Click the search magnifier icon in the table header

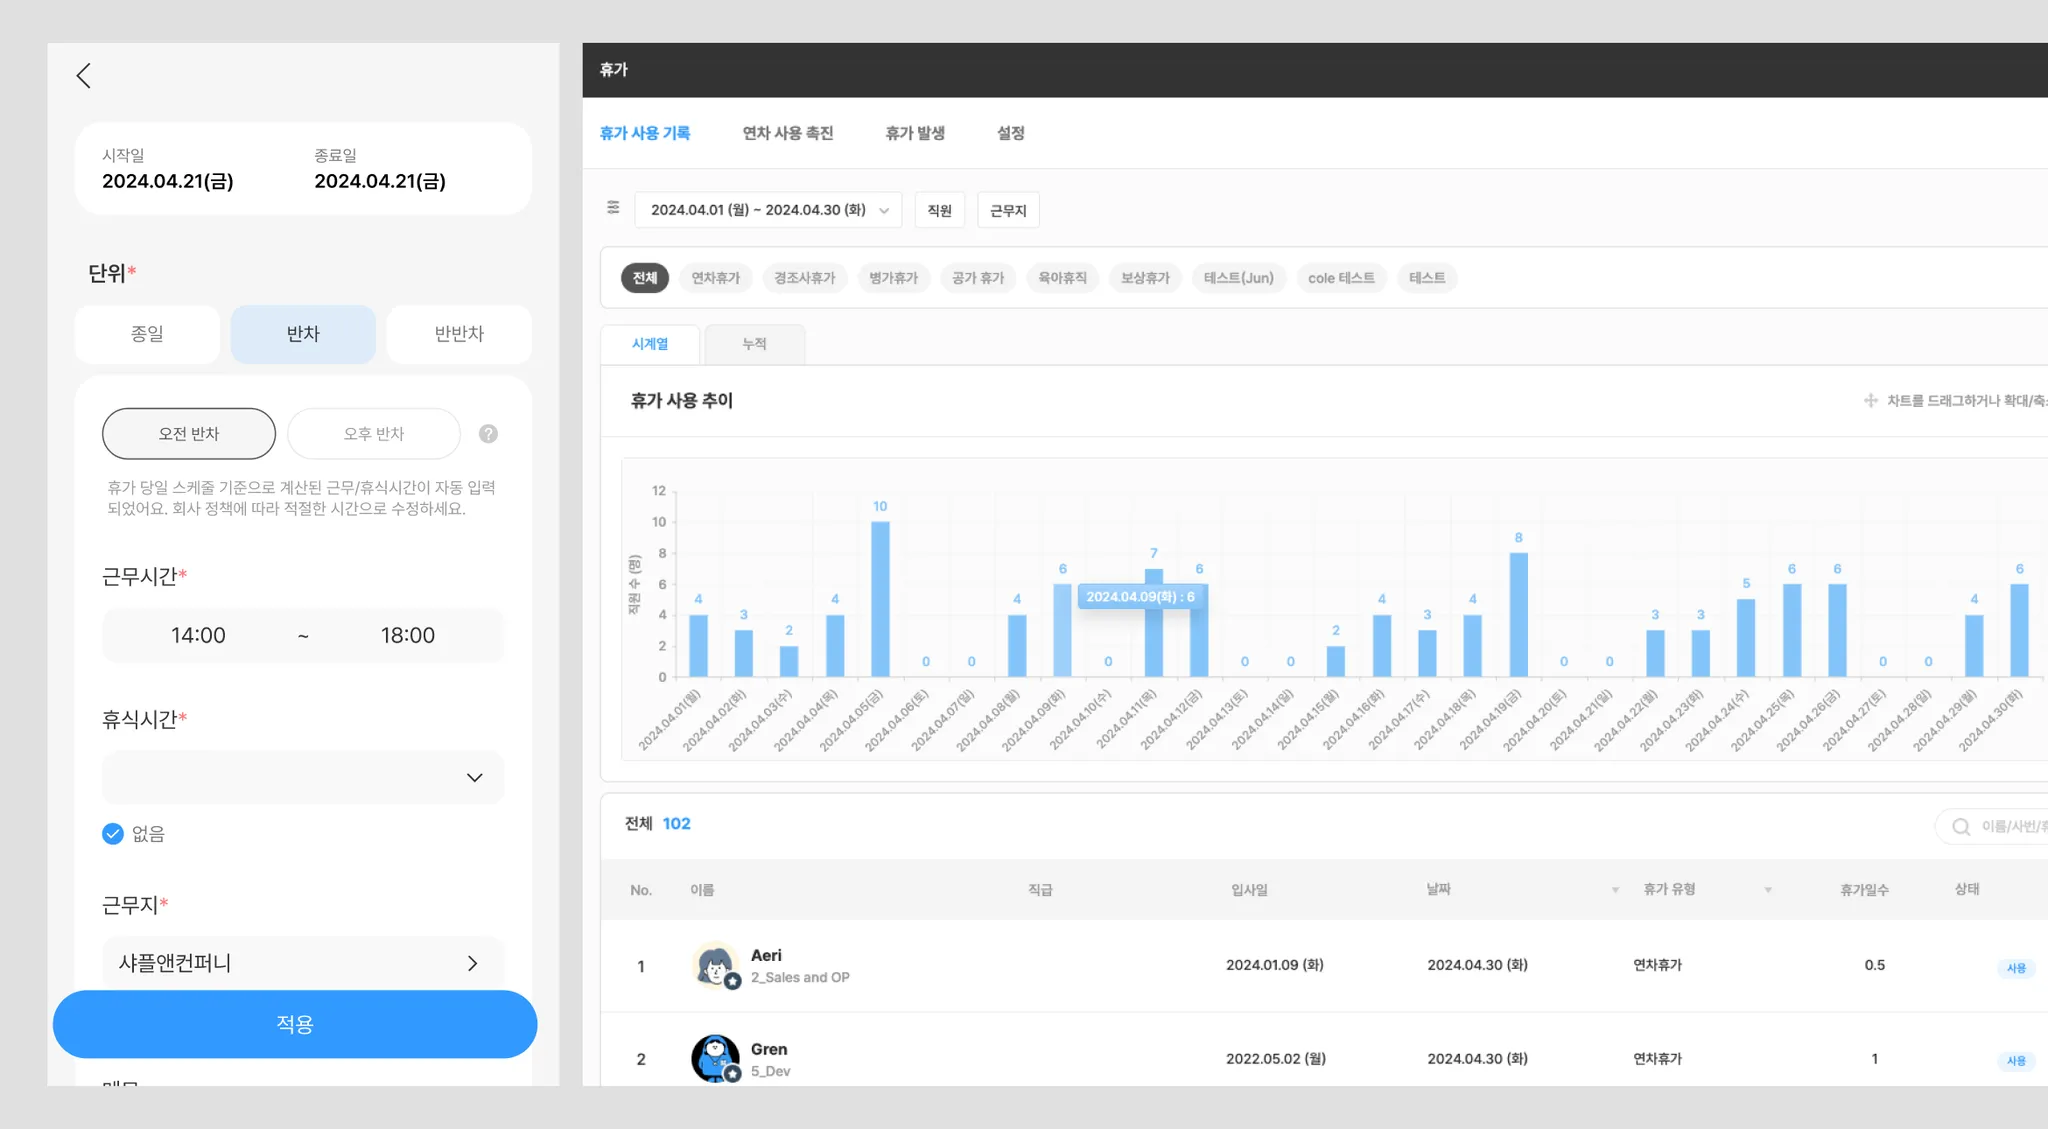pyautogui.click(x=1961, y=827)
